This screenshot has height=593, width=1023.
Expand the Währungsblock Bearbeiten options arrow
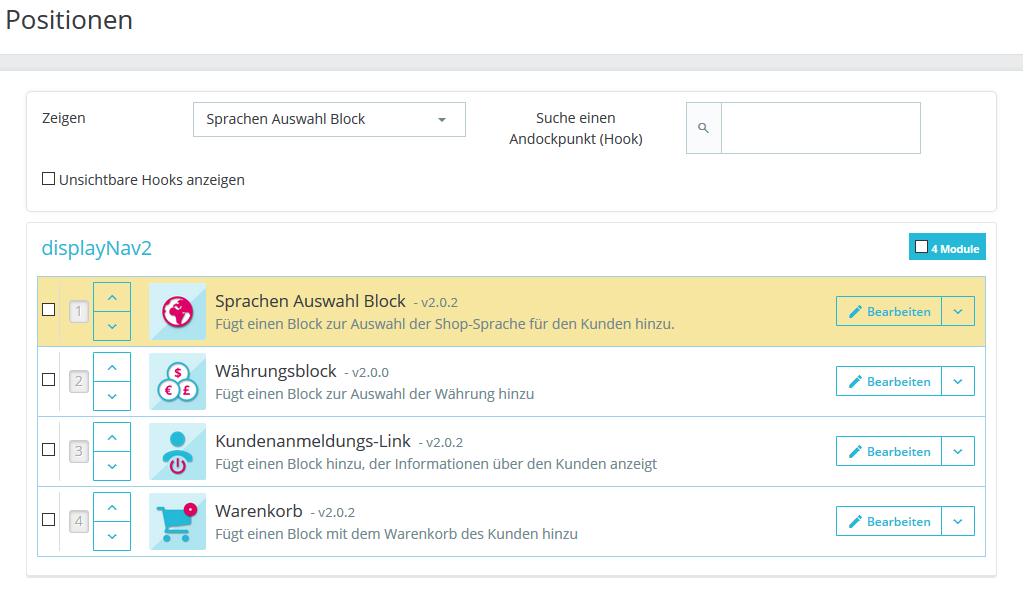[x=958, y=382]
